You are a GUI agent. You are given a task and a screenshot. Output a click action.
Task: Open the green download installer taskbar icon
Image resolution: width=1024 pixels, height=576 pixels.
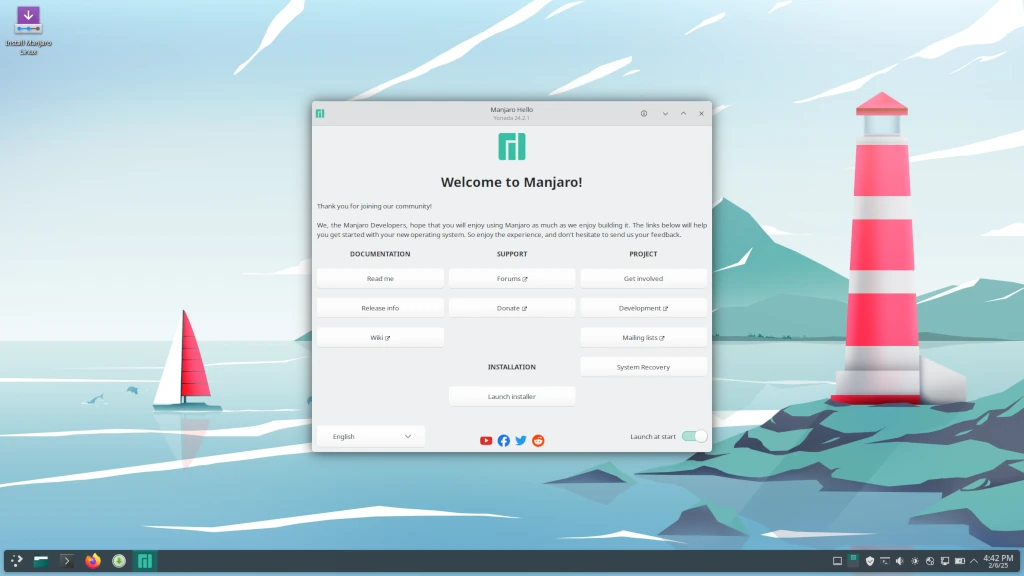pyautogui.click(x=119, y=560)
